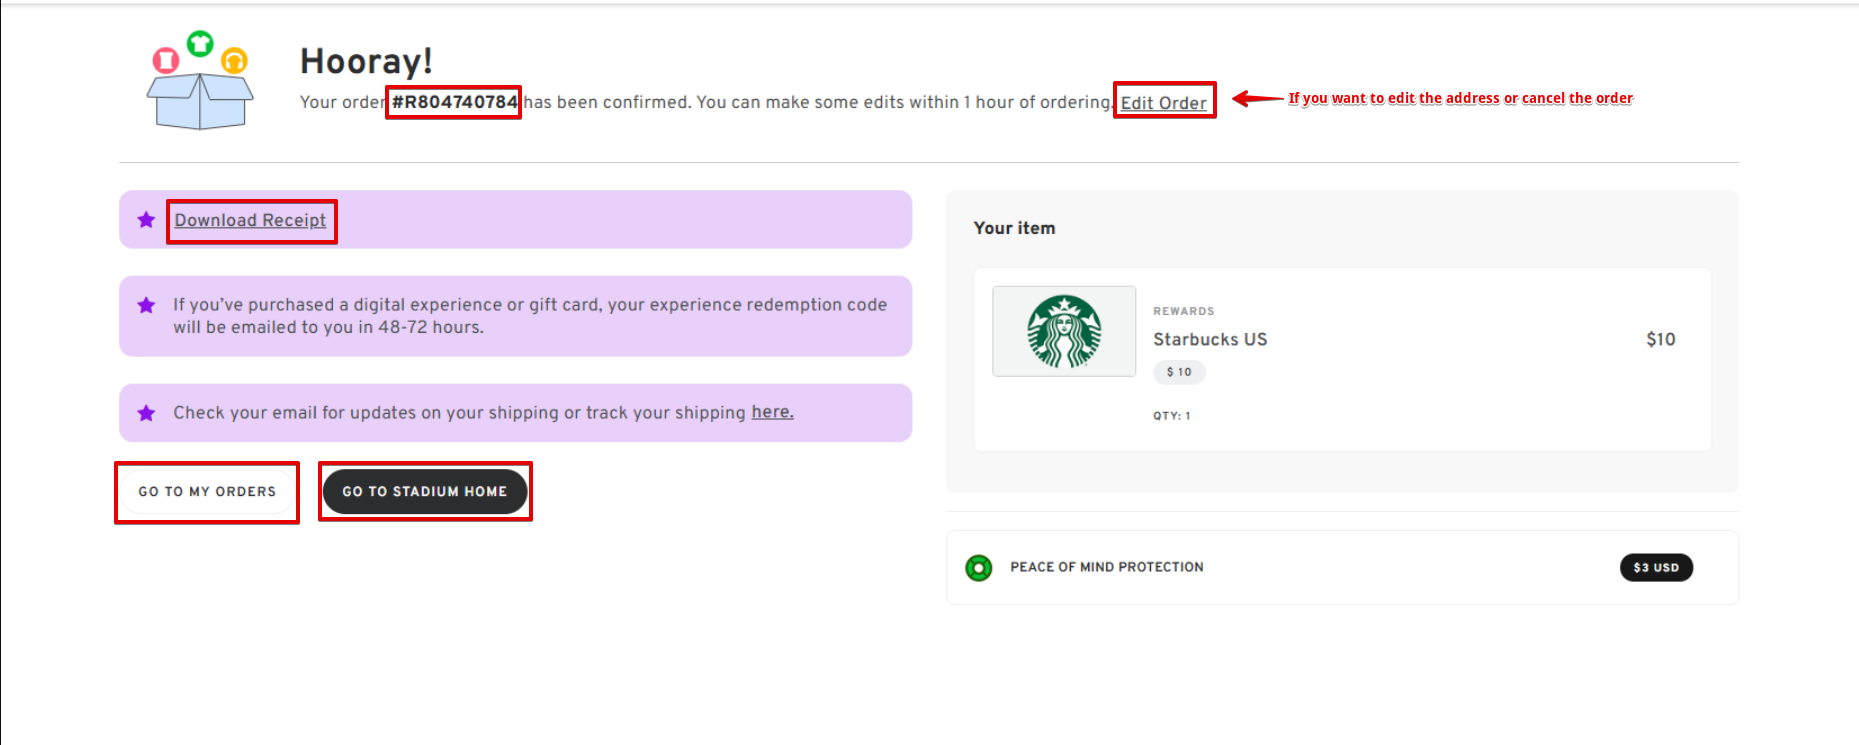Click the $3 USD protection price badge
The image size is (1859, 745).
click(x=1655, y=568)
